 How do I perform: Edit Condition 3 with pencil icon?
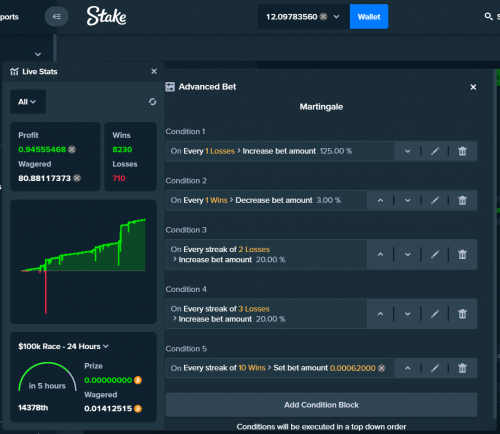[435, 255]
